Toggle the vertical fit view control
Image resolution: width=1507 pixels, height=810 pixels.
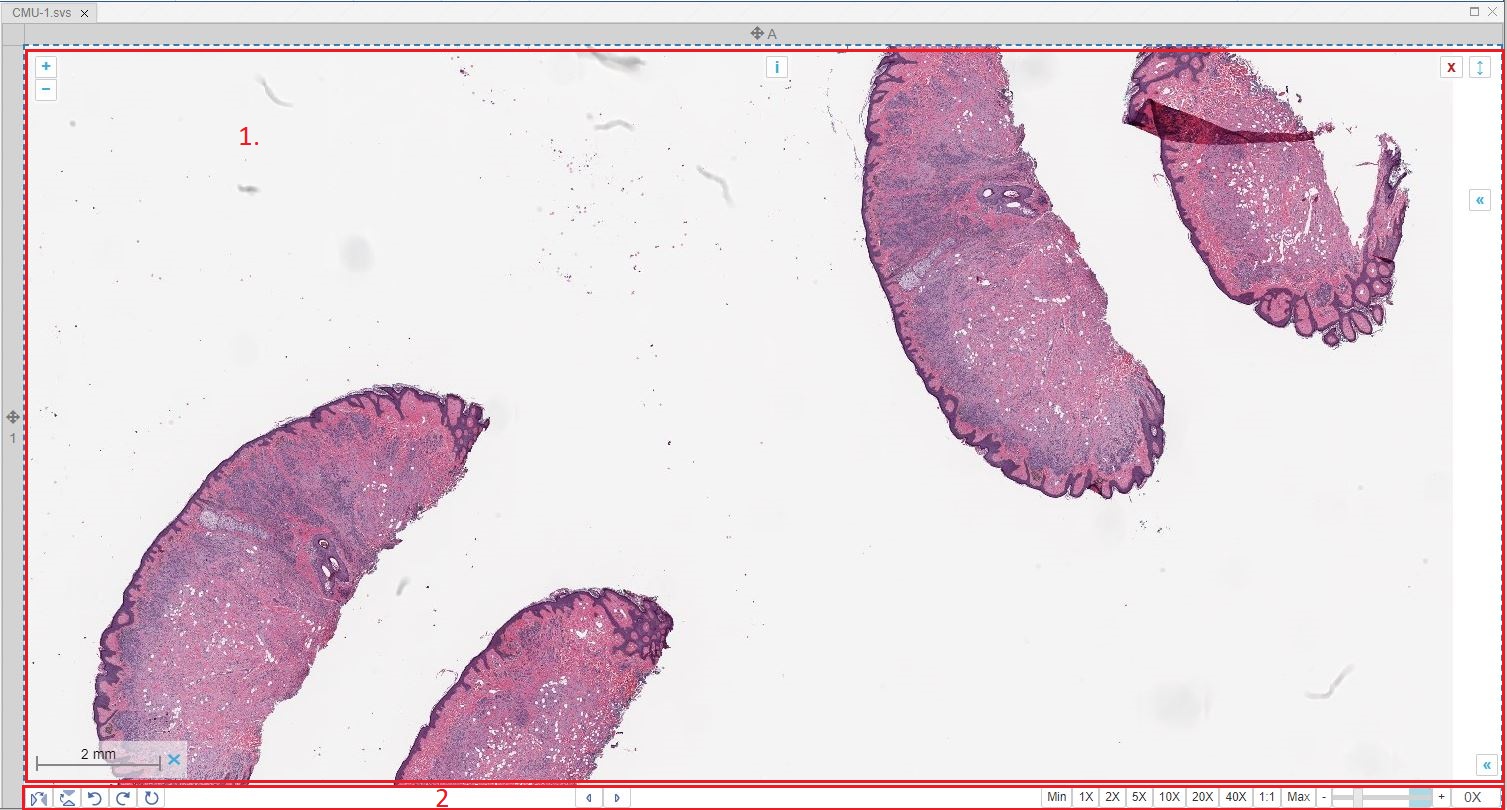click(1480, 66)
